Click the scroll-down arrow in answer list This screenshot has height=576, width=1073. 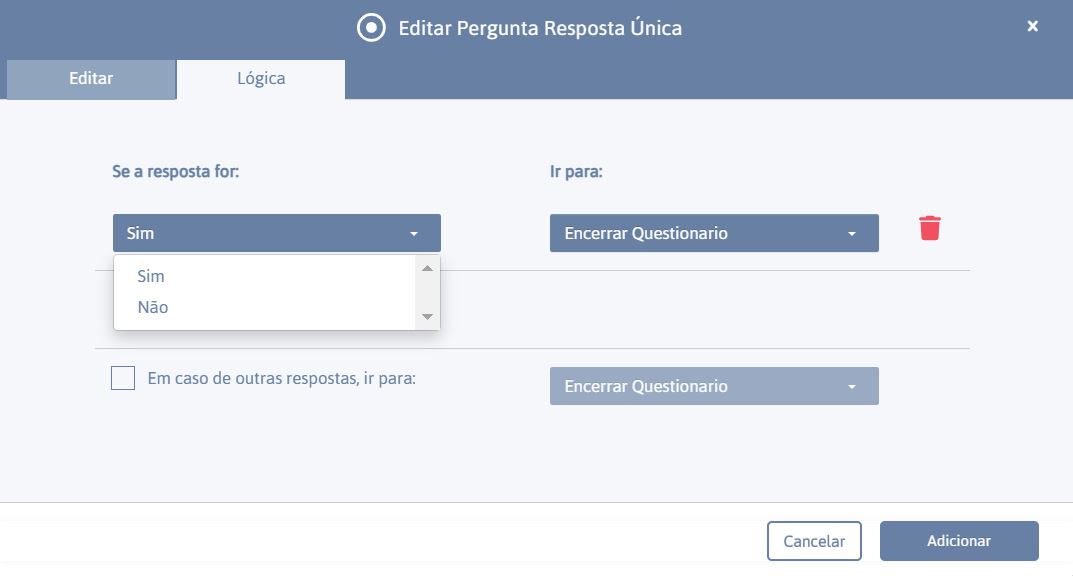(x=428, y=317)
